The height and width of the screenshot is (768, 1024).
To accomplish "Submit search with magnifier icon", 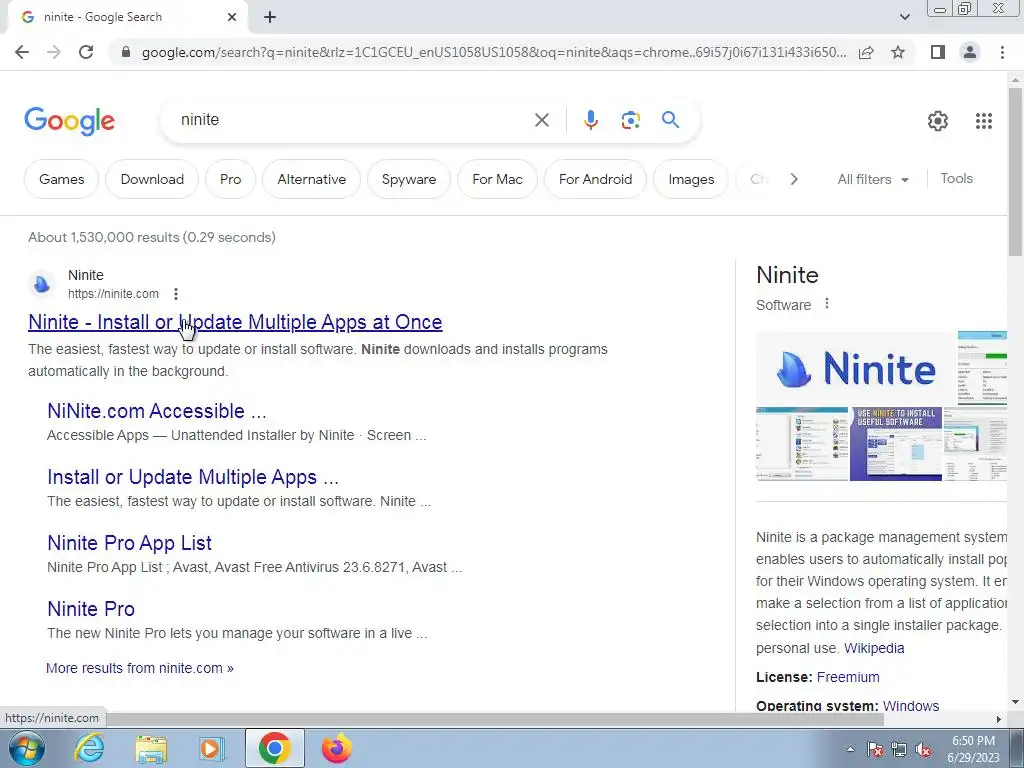I will (670, 120).
